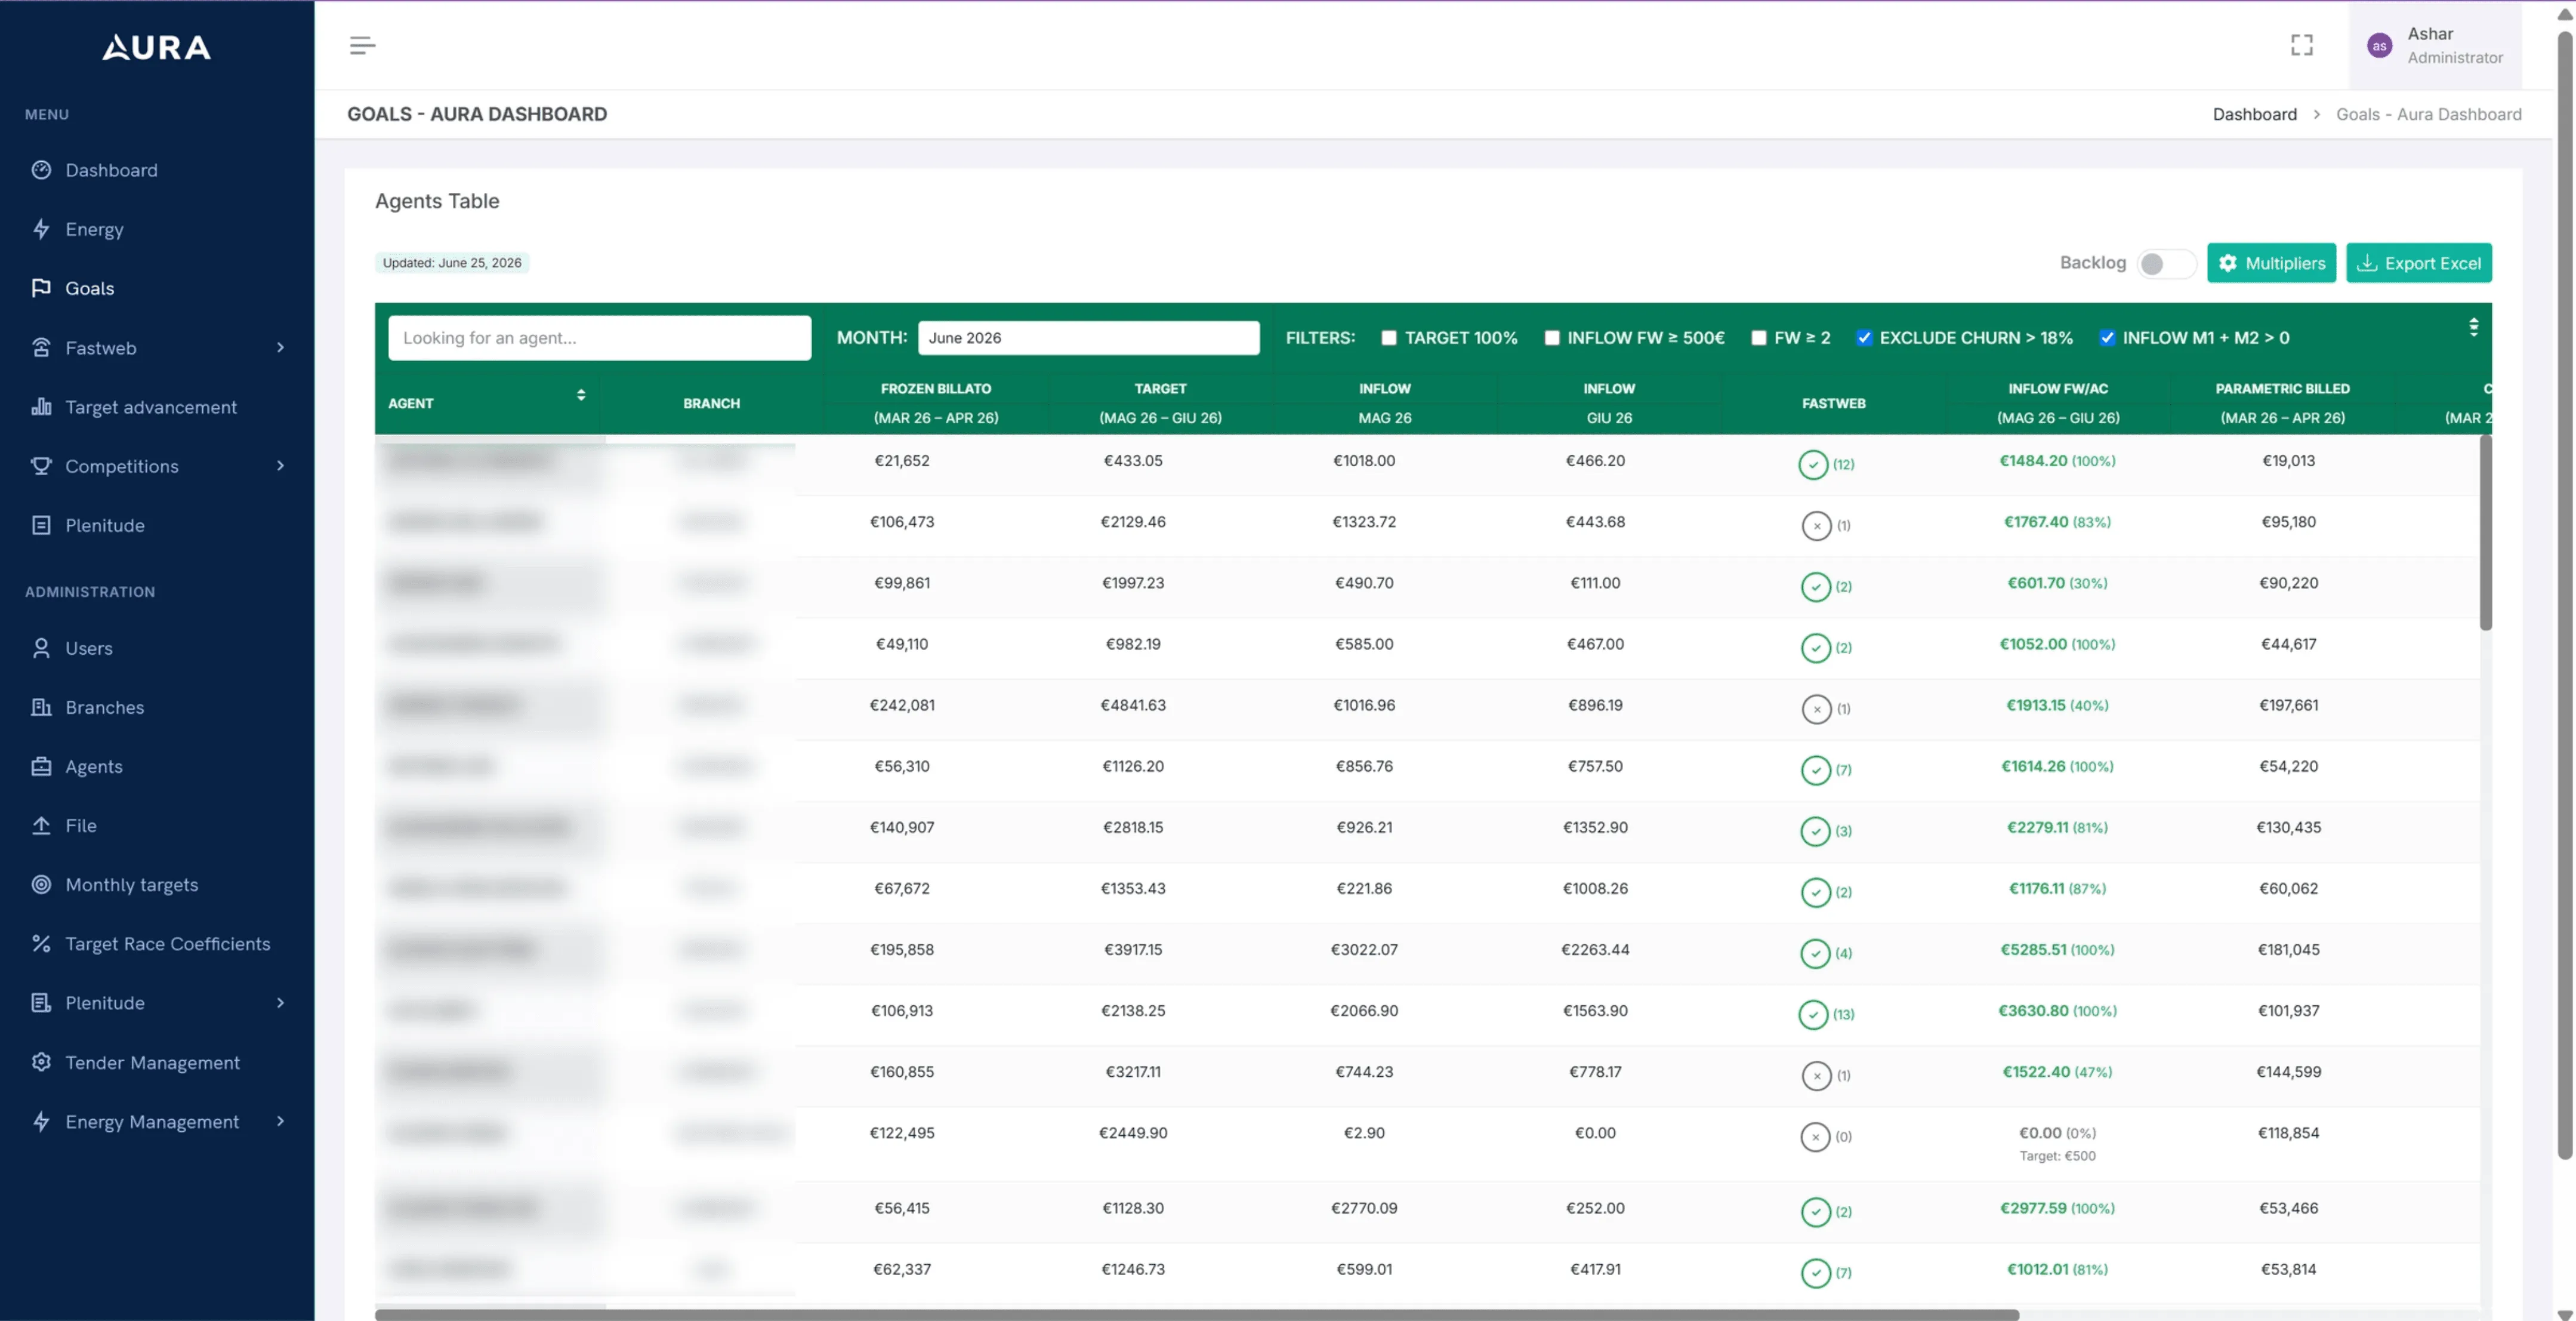This screenshot has width=2576, height=1321.
Task: Click the Energy lightning icon in sidebar
Action: point(41,229)
